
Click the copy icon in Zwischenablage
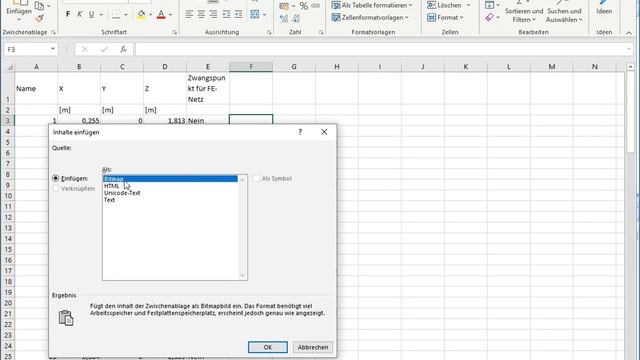click(x=40, y=6)
